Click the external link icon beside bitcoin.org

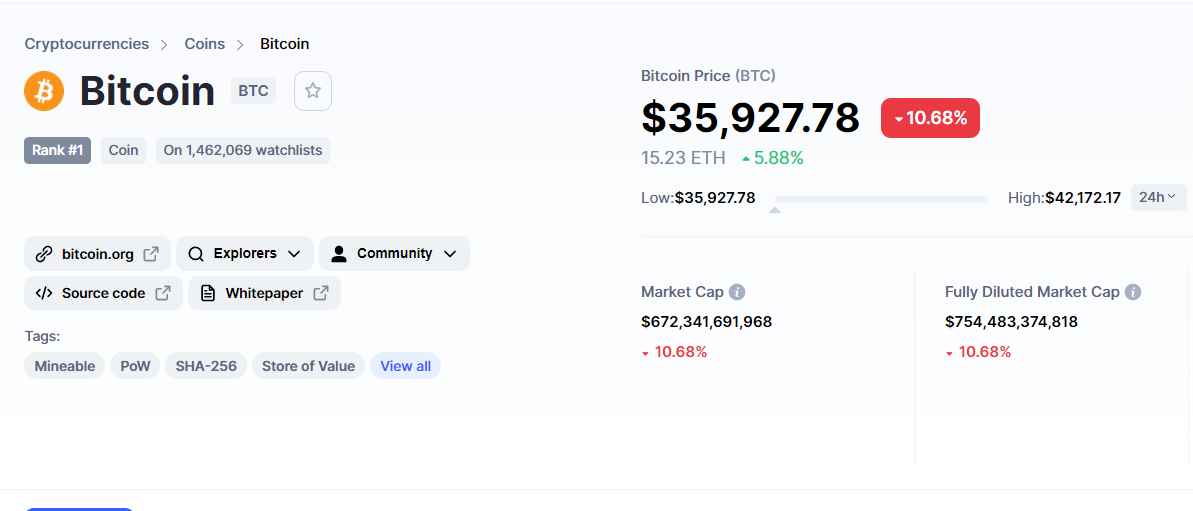tap(151, 253)
